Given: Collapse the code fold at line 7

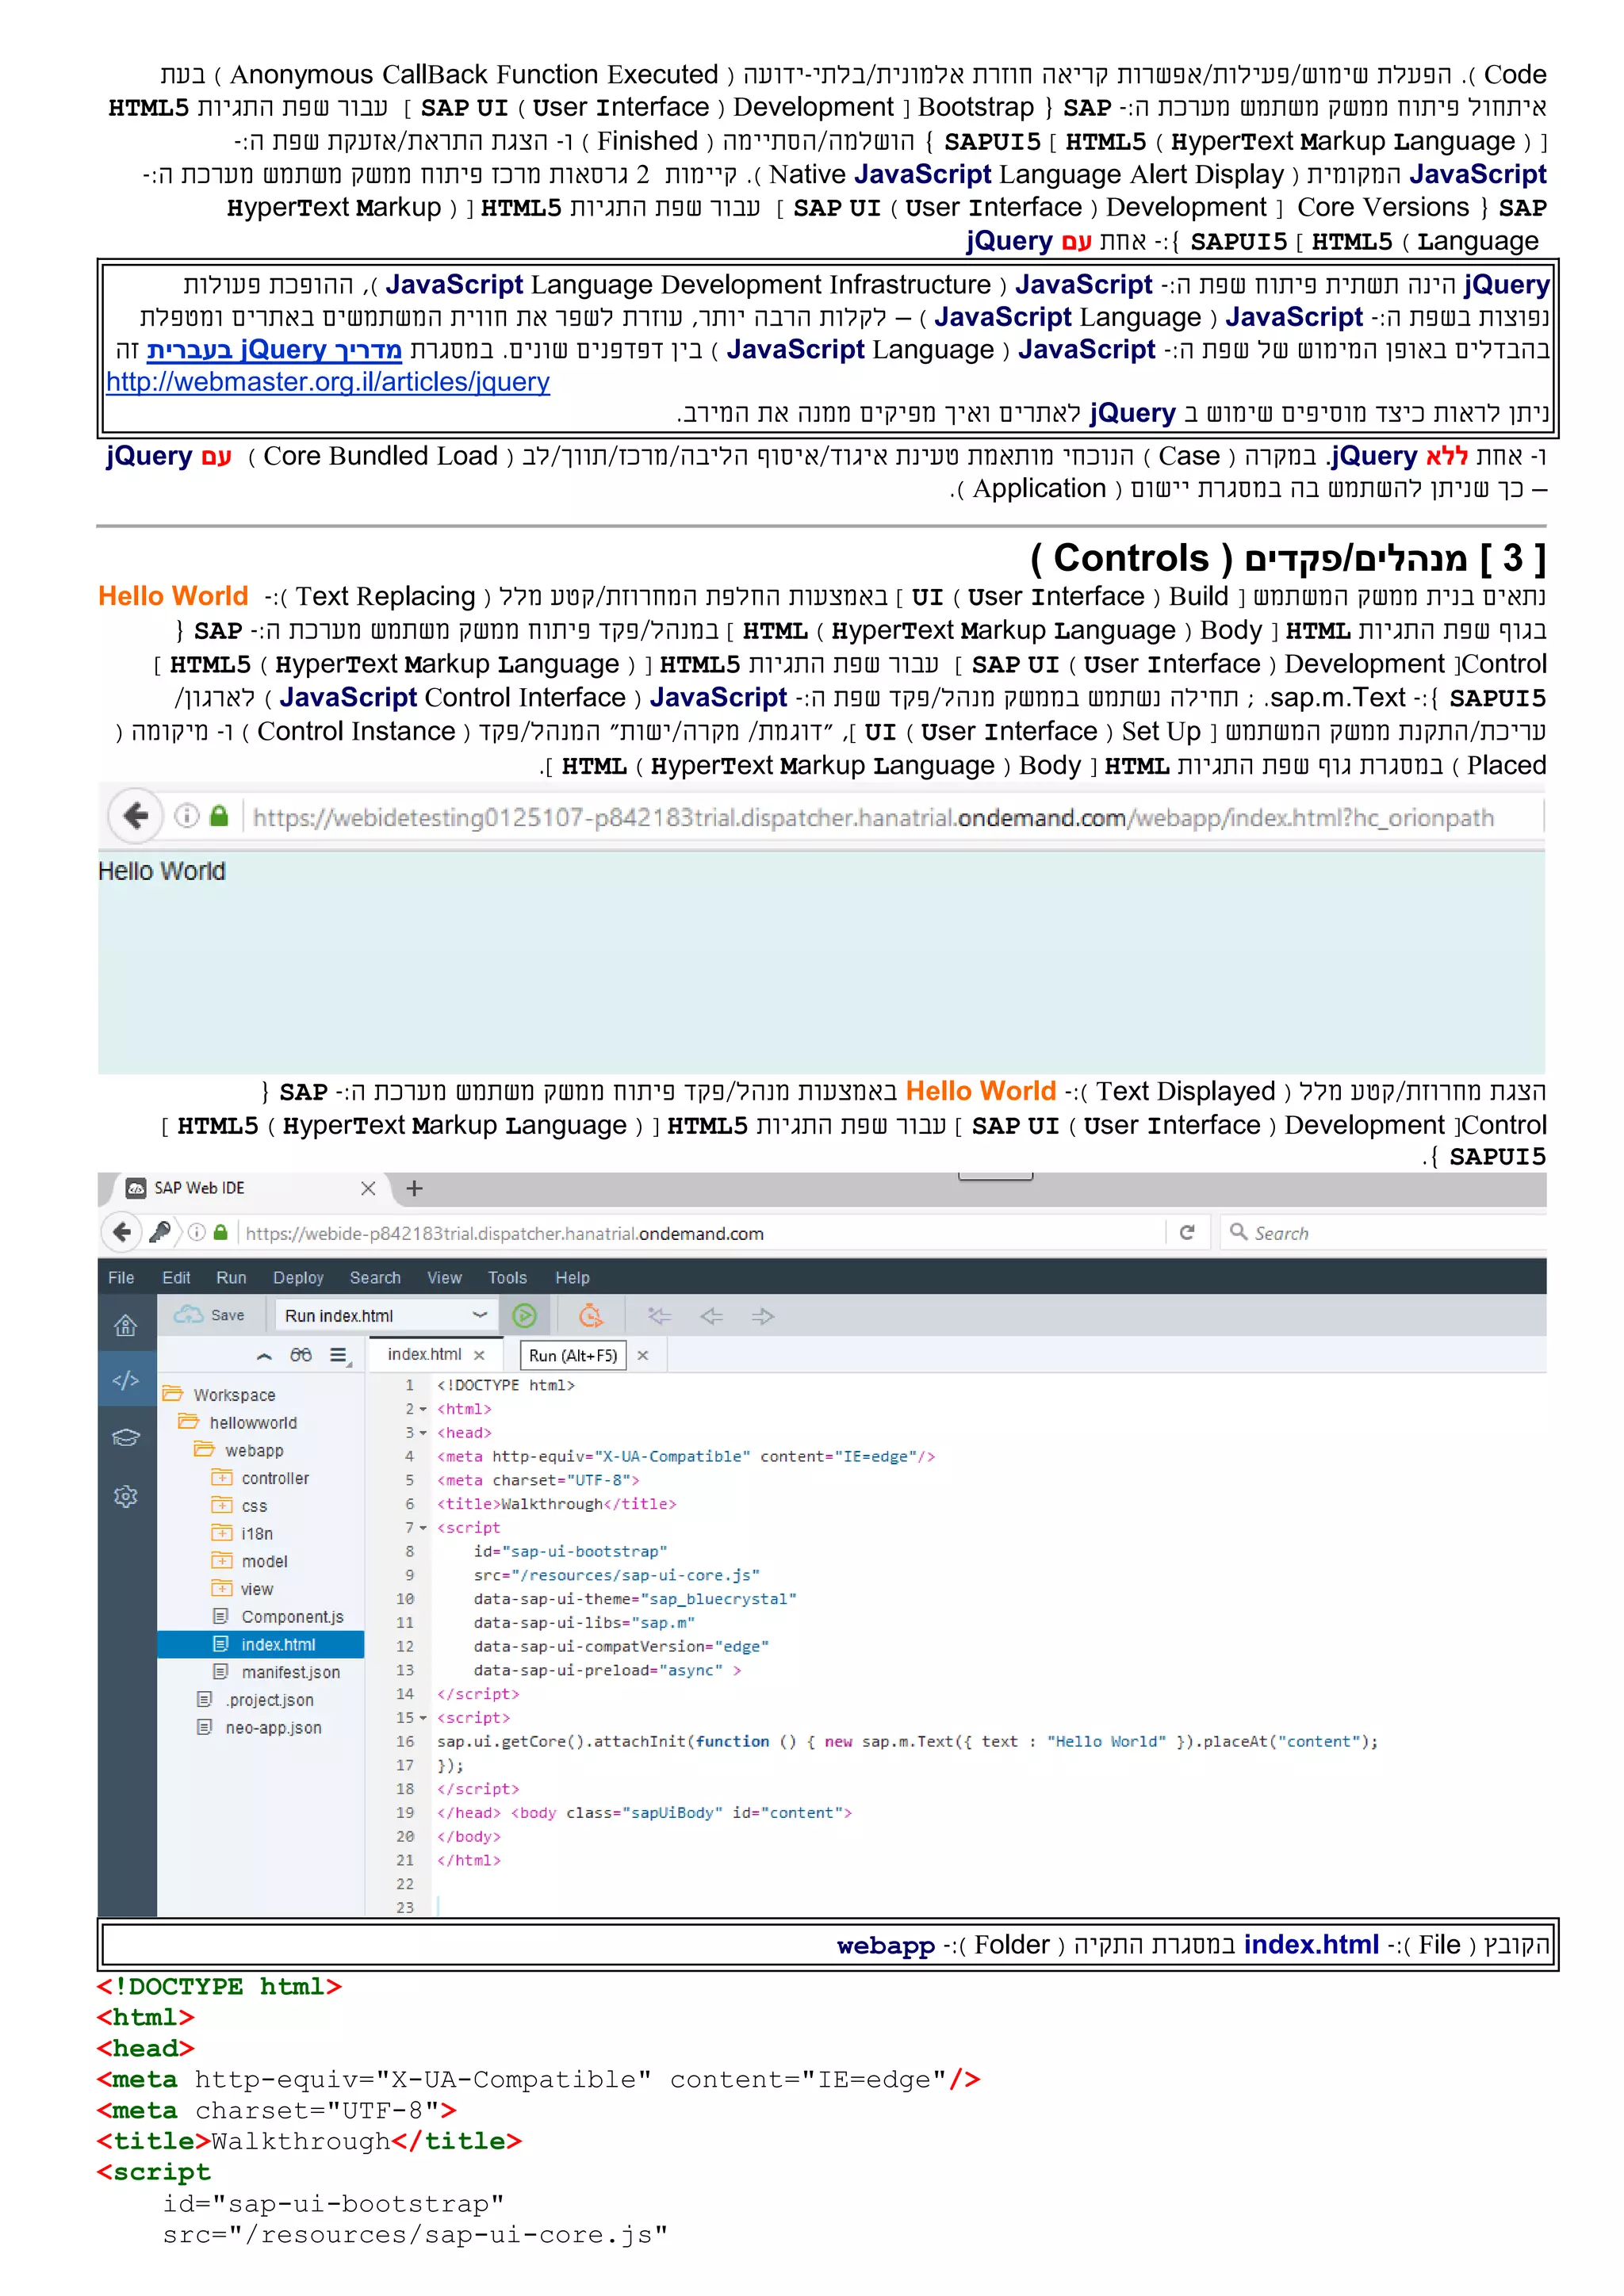Looking at the screenshot, I should point(423,1528).
